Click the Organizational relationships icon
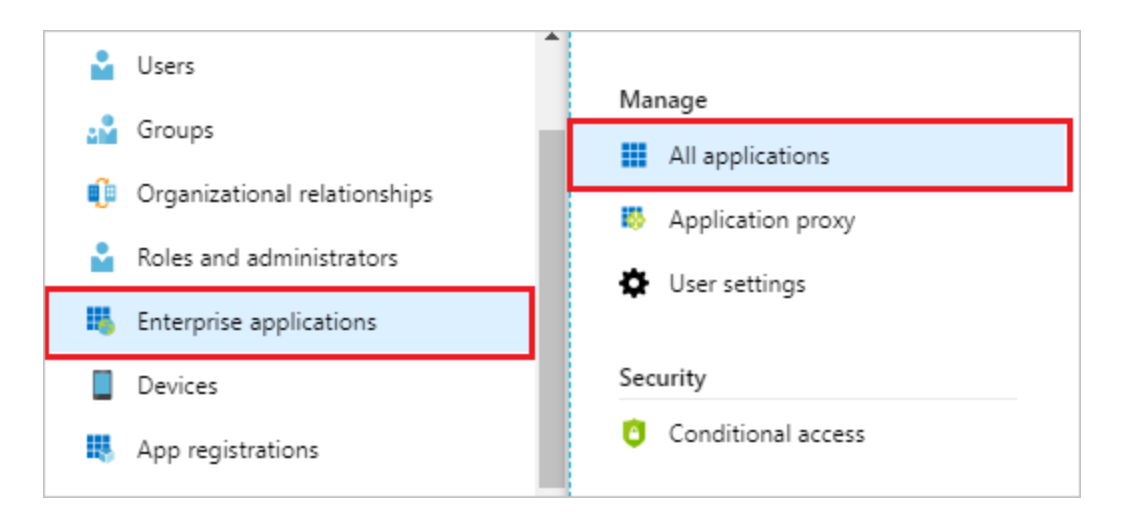The width and height of the screenshot is (1134, 520). 102,193
